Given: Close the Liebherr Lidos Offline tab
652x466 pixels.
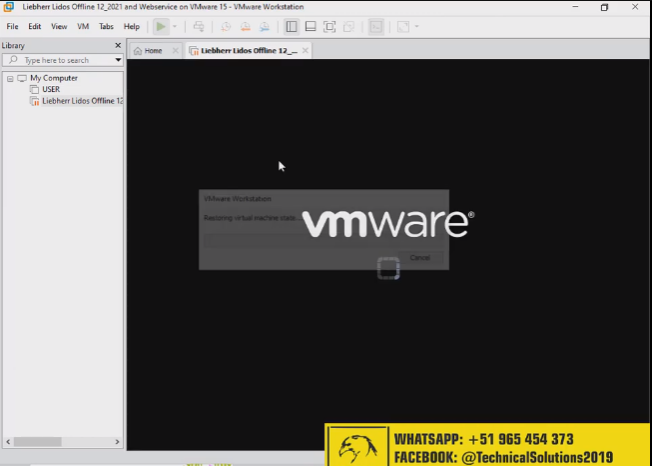Looking at the screenshot, I should tap(305, 50).
